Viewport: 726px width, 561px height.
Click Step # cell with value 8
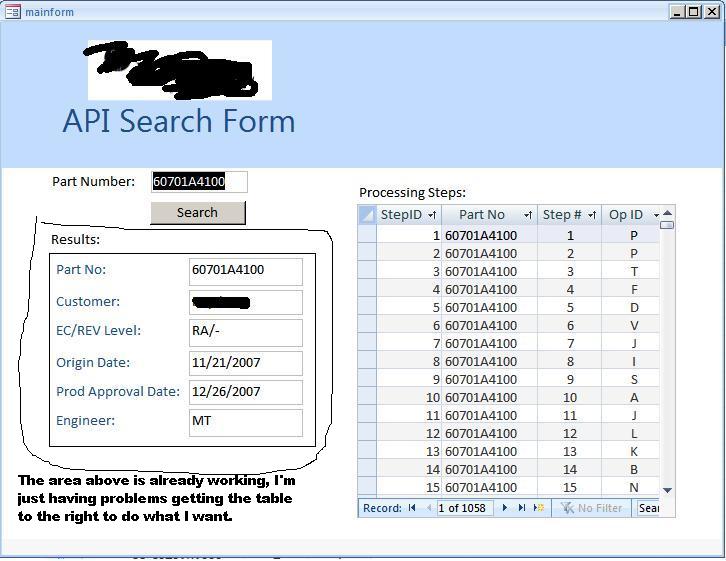[x=570, y=361]
